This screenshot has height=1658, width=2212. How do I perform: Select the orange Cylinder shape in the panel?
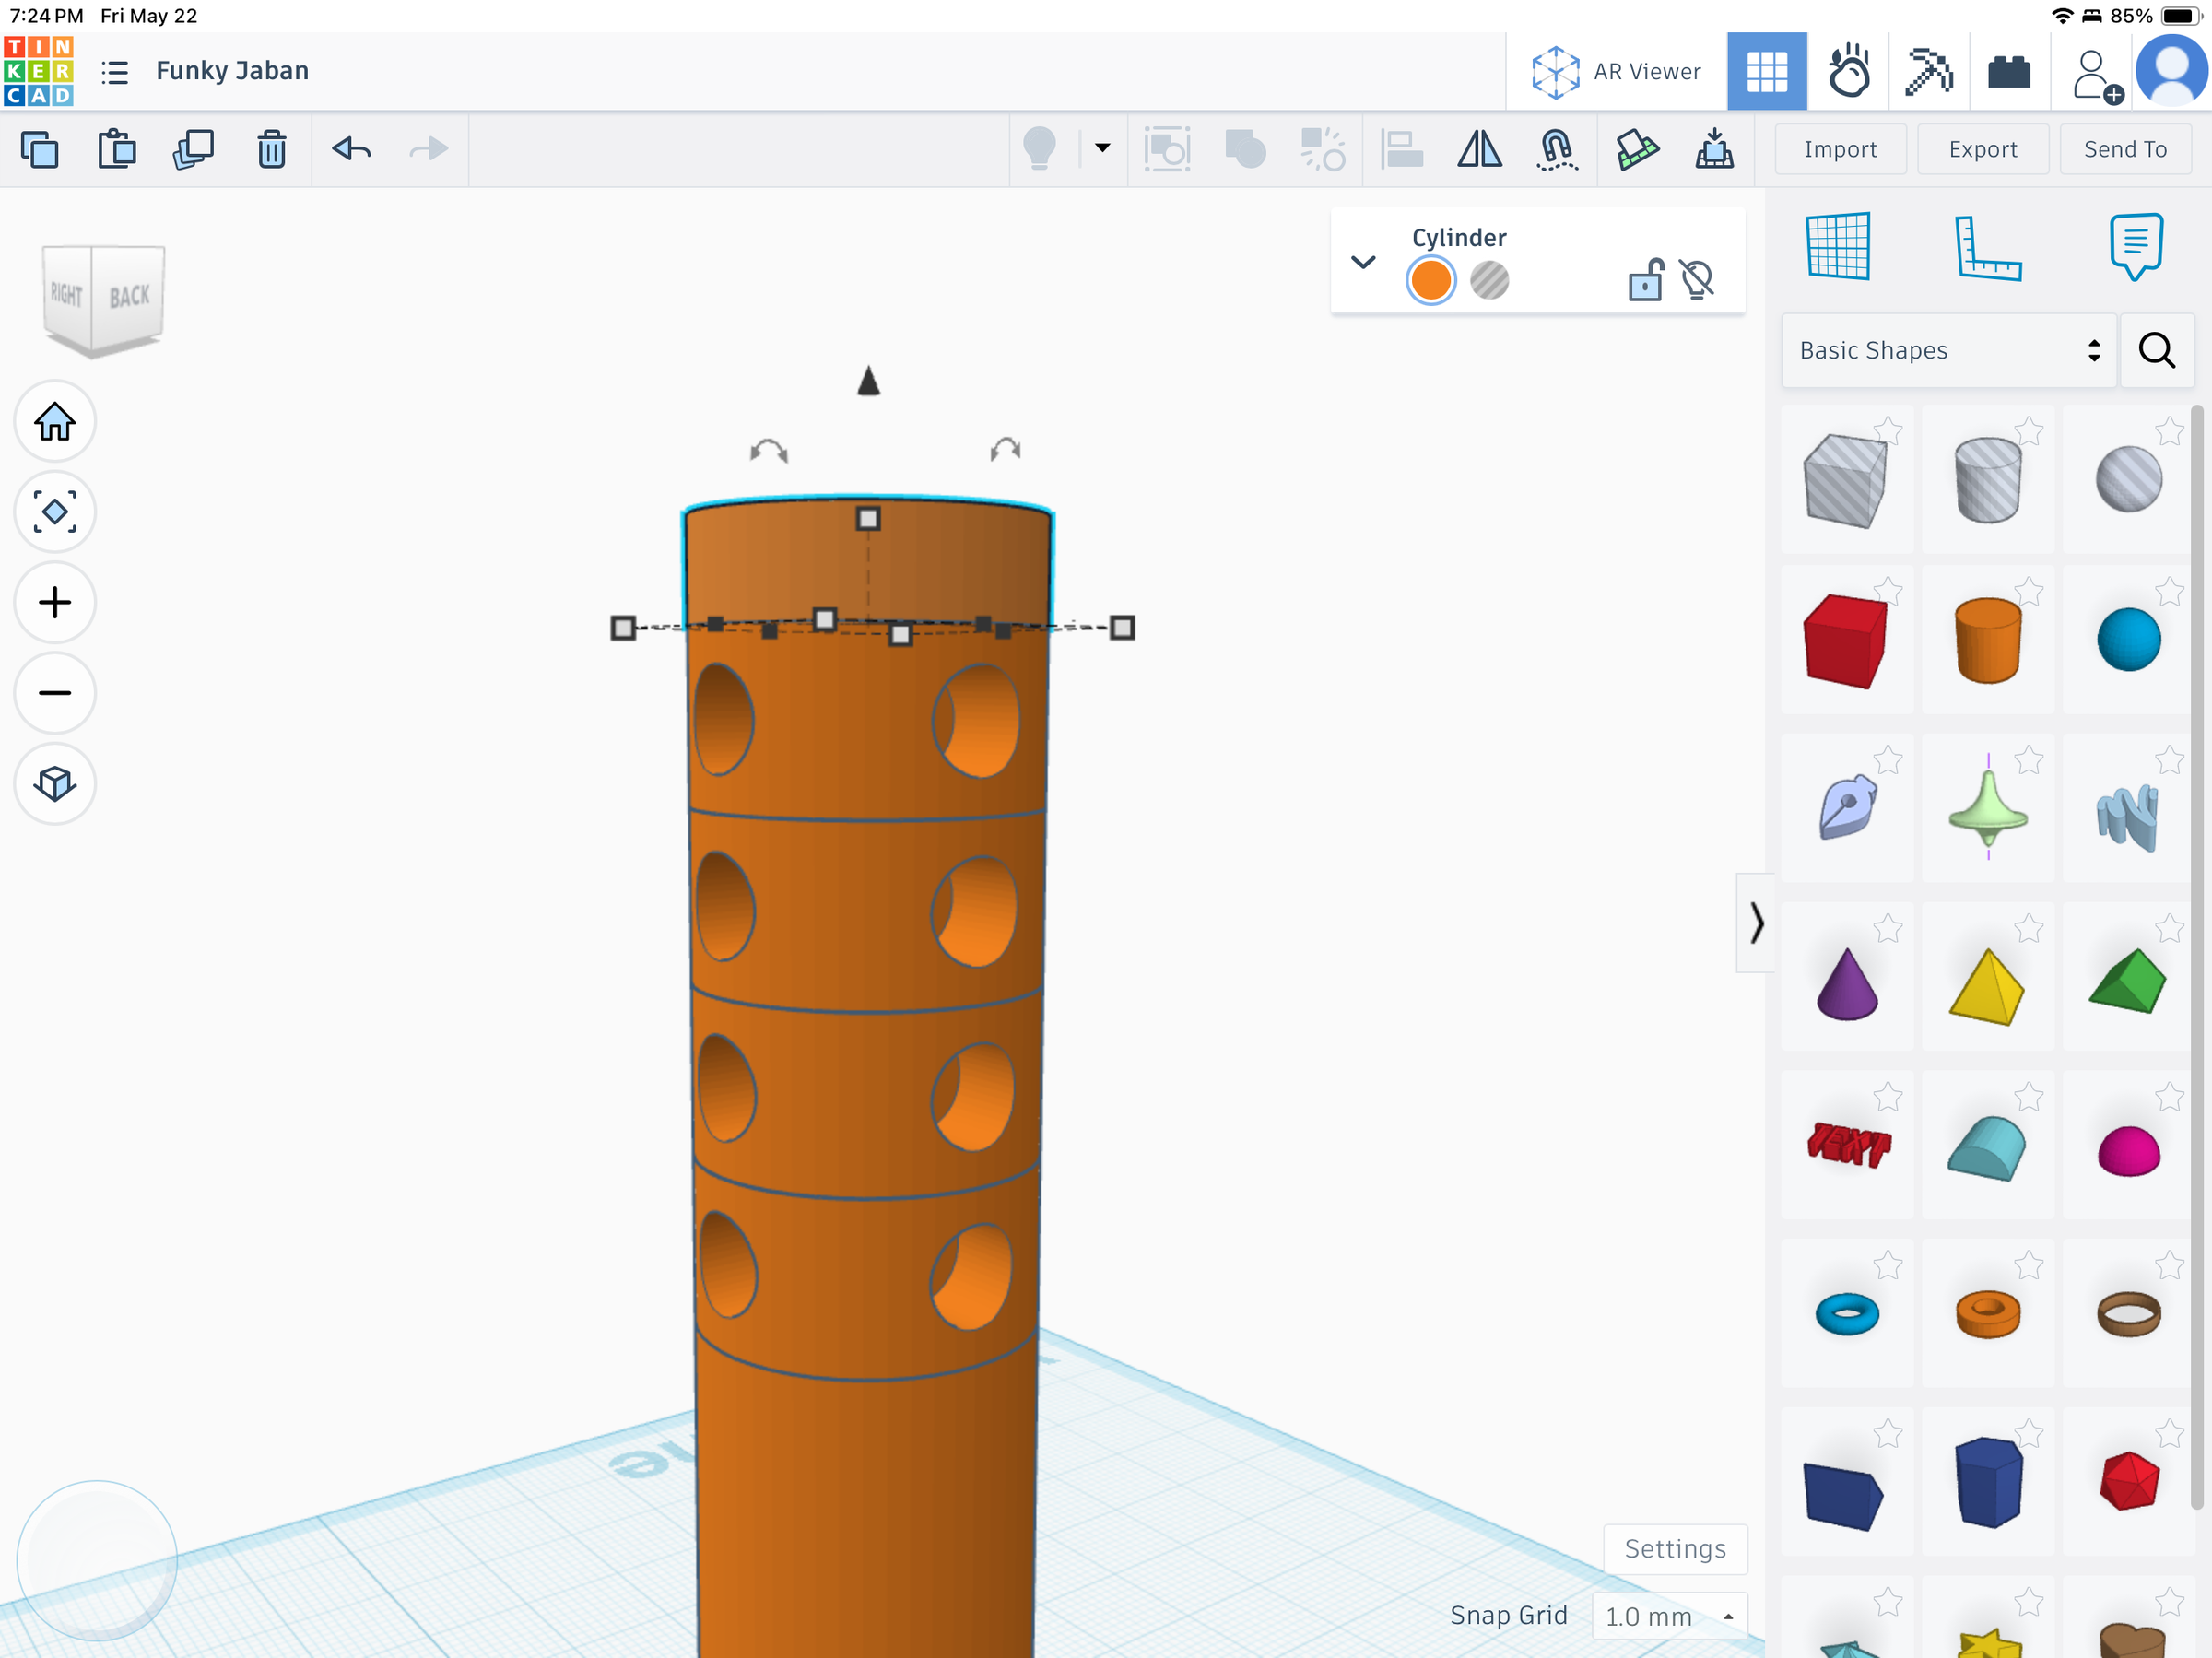pyautogui.click(x=1987, y=640)
